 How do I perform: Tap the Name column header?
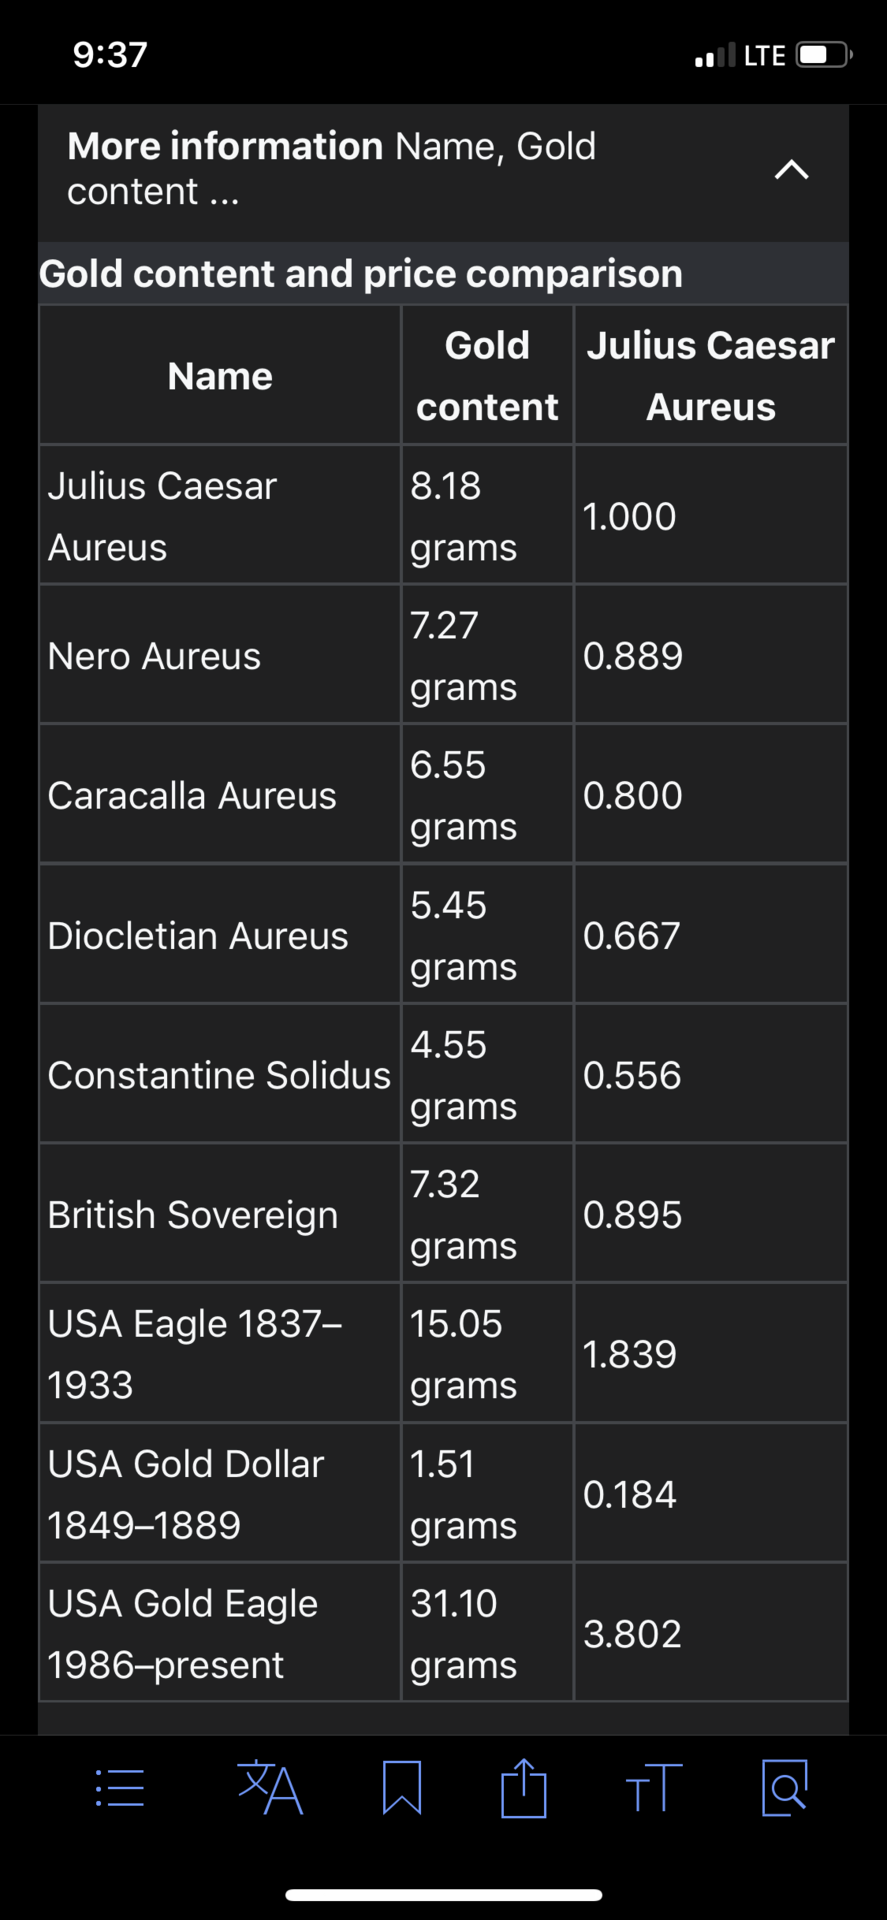(x=220, y=376)
